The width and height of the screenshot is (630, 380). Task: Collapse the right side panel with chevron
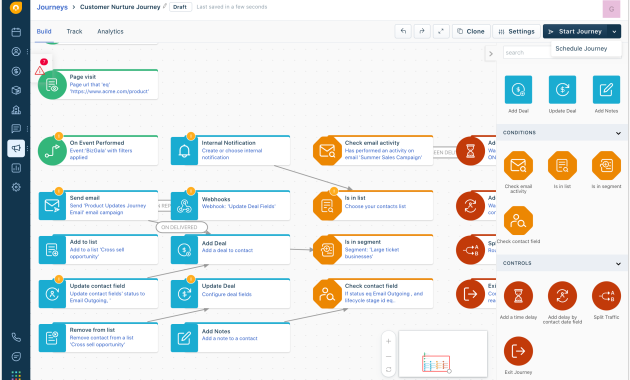[491, 53]
